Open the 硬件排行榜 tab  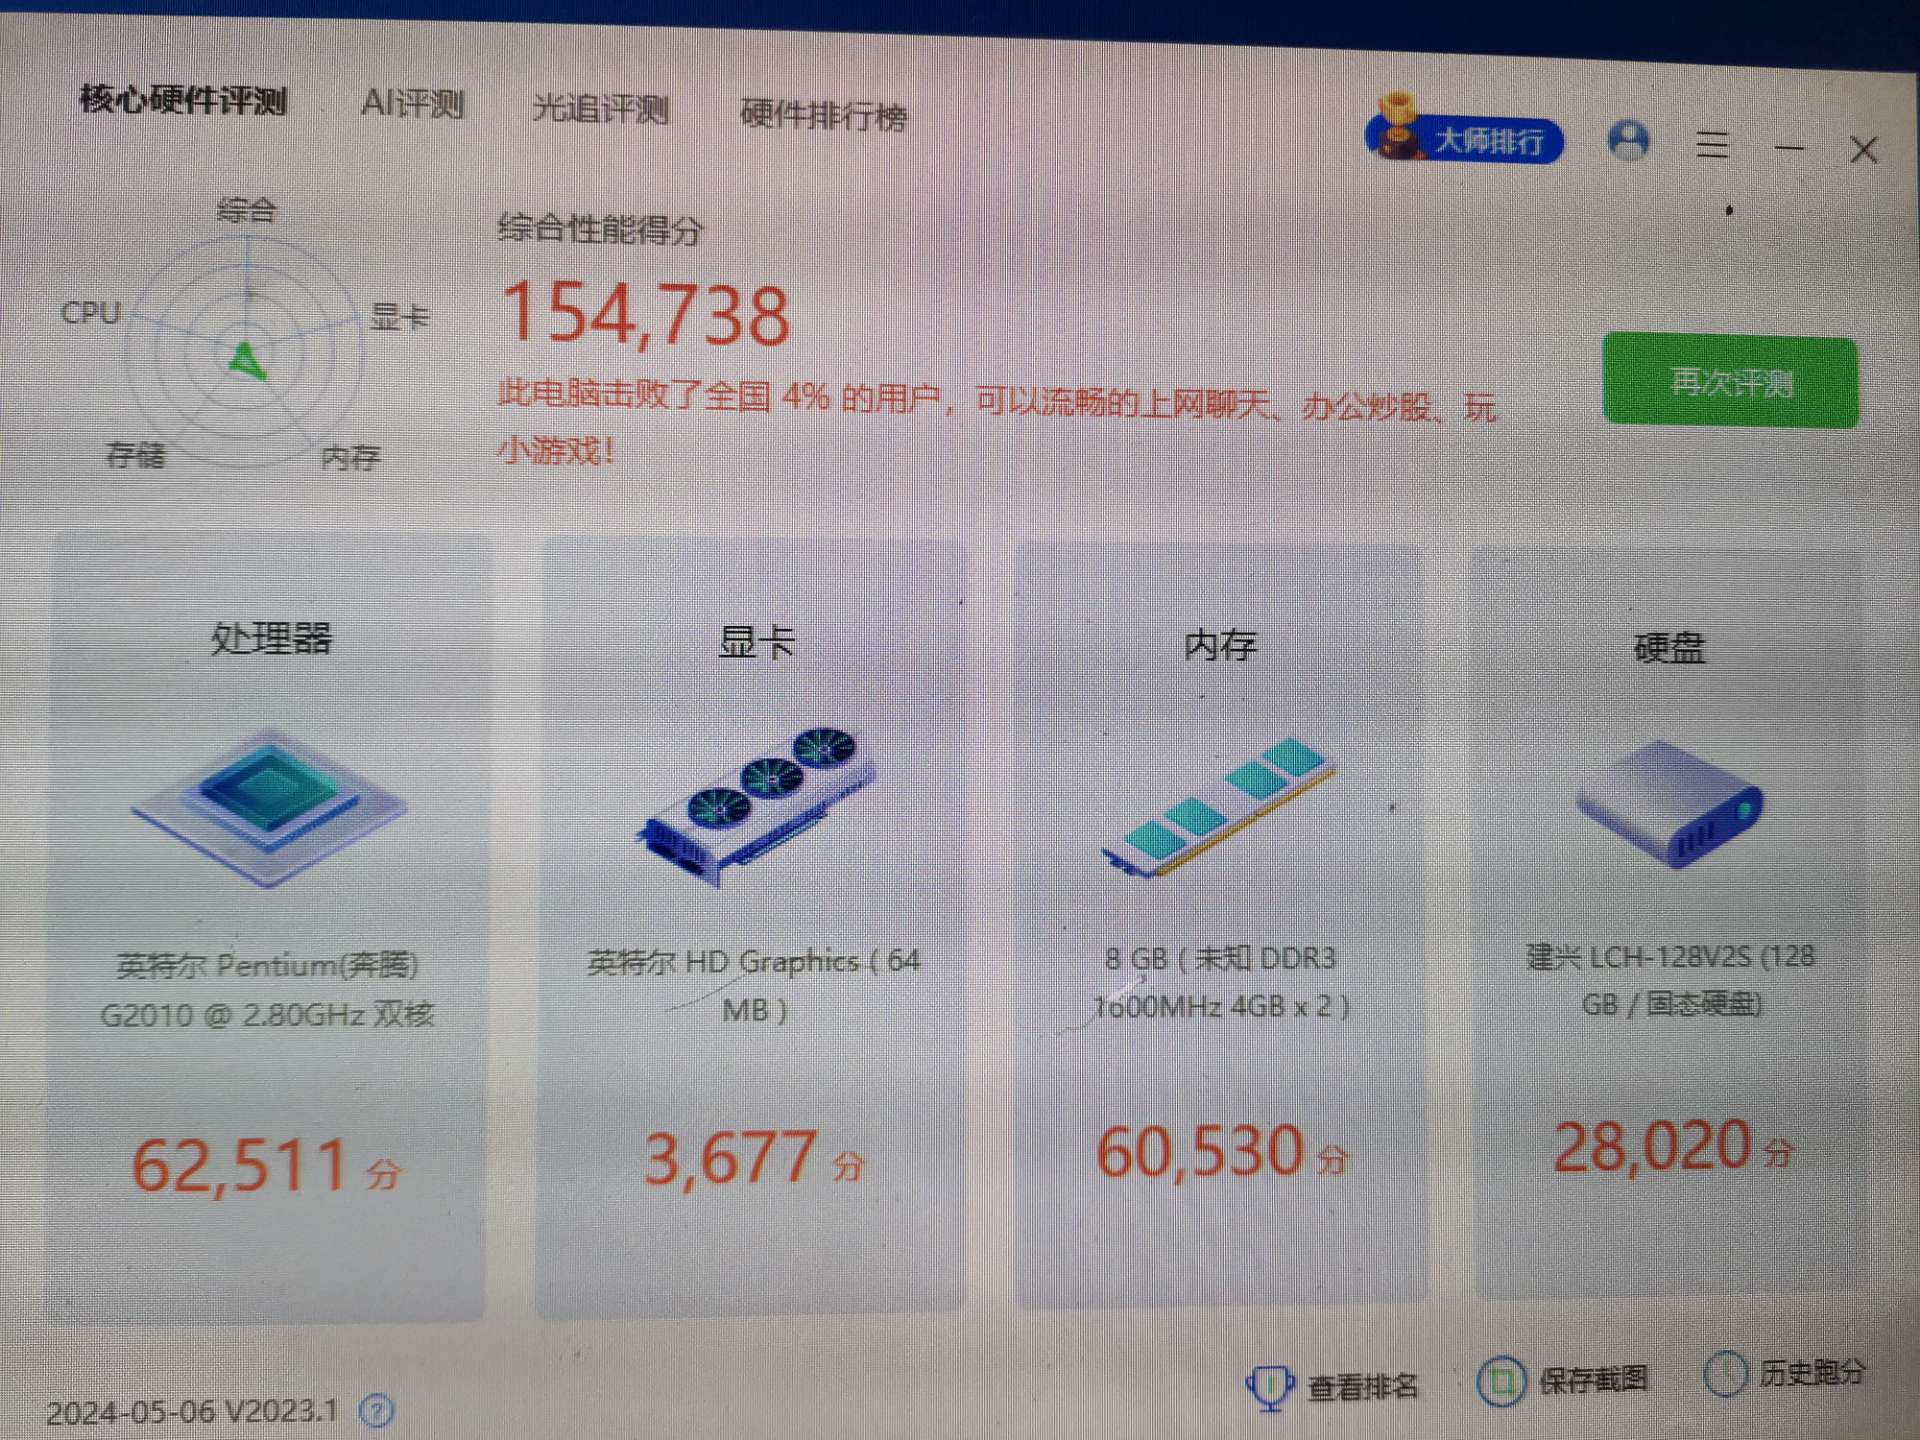[x=823, y=115]
